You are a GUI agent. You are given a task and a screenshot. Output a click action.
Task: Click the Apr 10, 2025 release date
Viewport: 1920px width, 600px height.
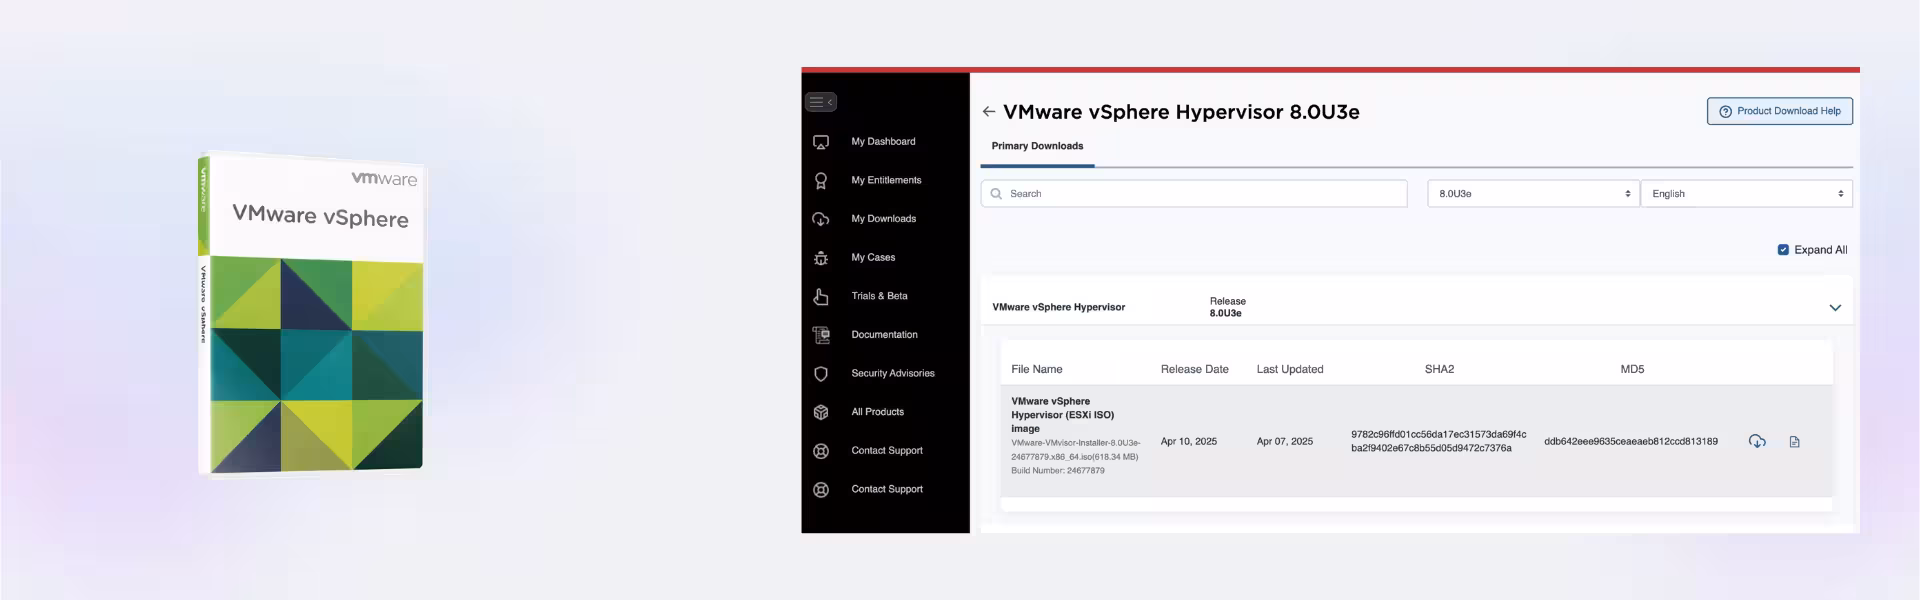pos(1188,441)
